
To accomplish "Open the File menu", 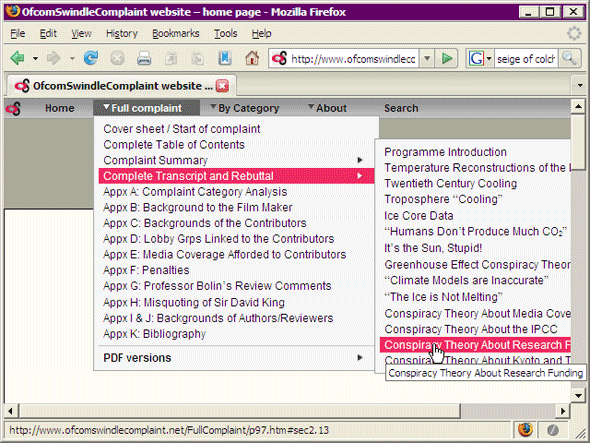I will pos(17,33).
